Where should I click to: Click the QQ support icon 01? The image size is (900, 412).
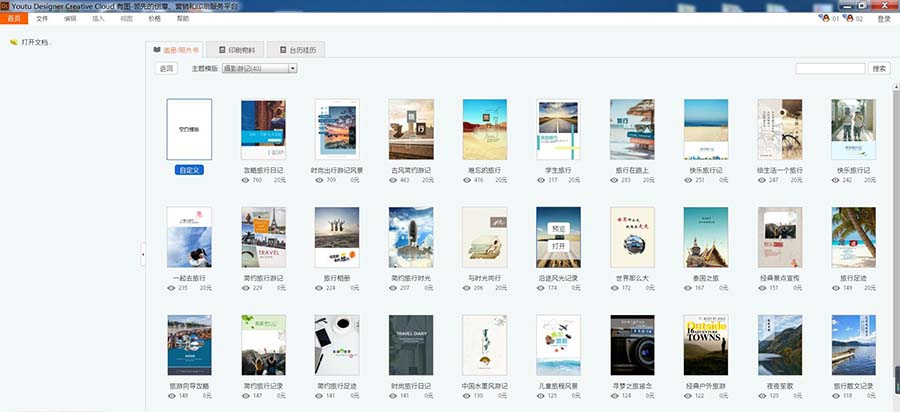pos(824,18)
